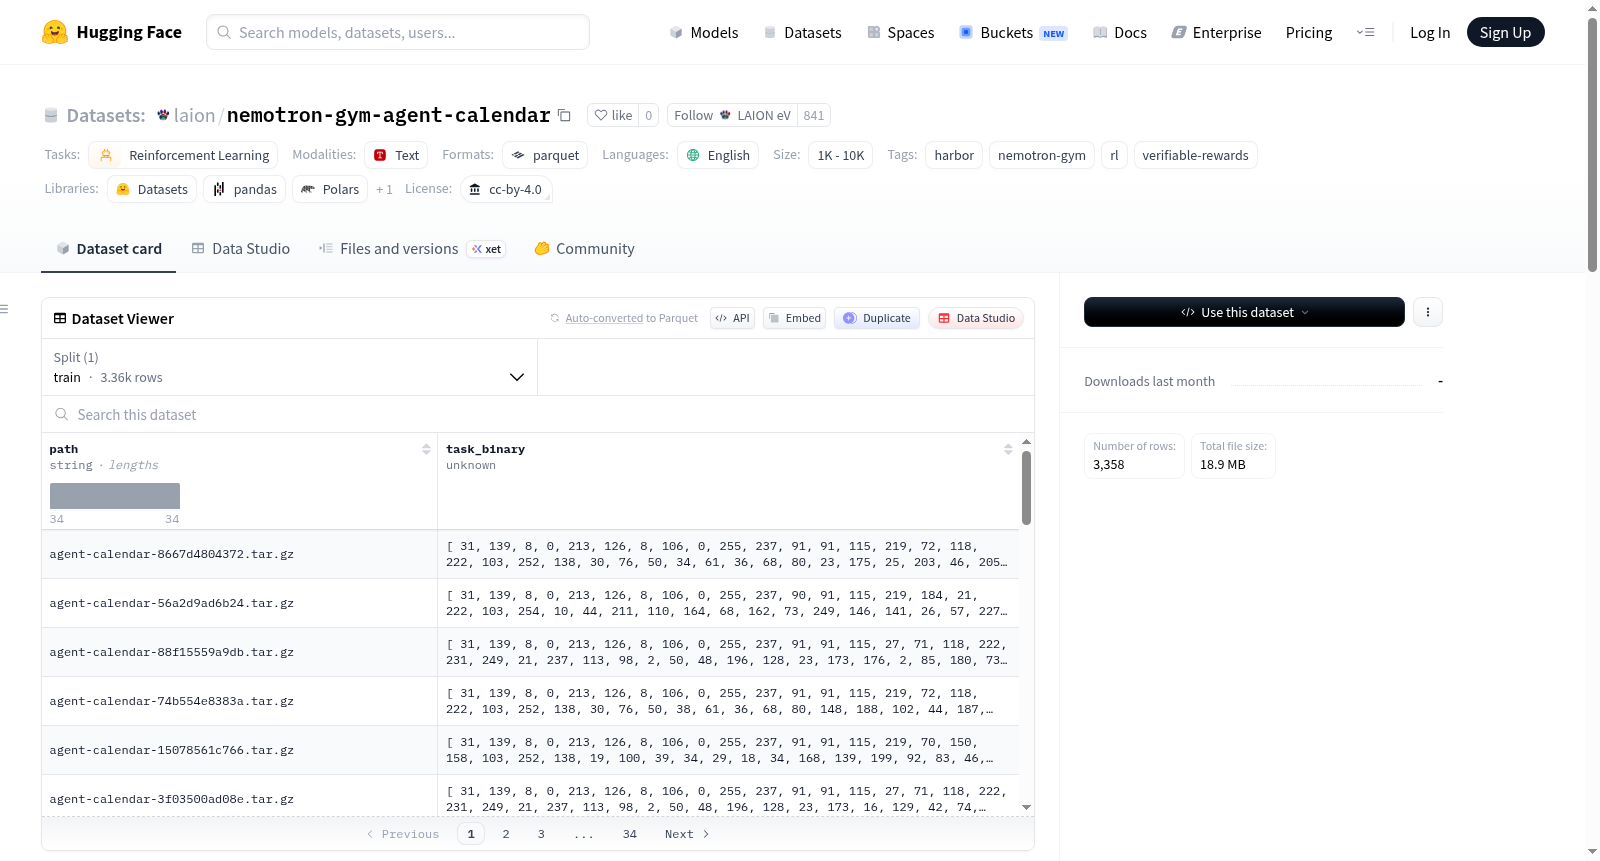1600x861 pixels.
Task: Open the Community tab
Action: pos(584,249)
